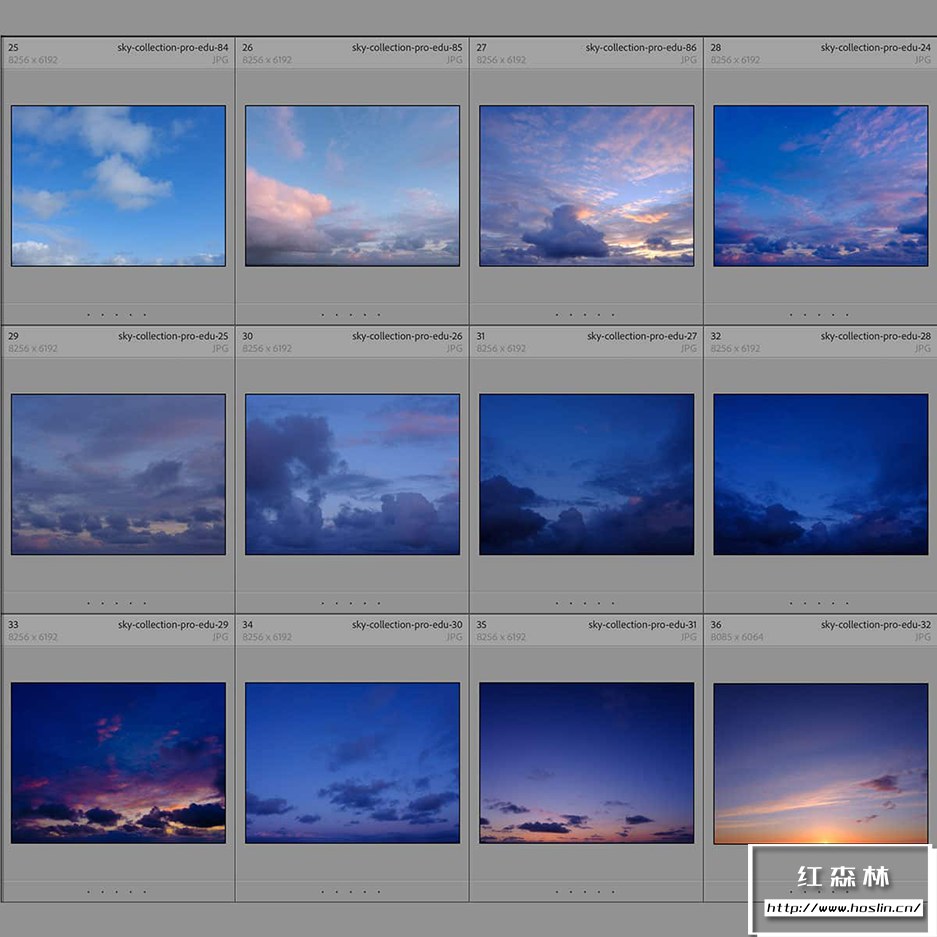The width and height of the screenshot is (937, 937).
Task: Click index number 31 in the grid
Action: [480, 336]
